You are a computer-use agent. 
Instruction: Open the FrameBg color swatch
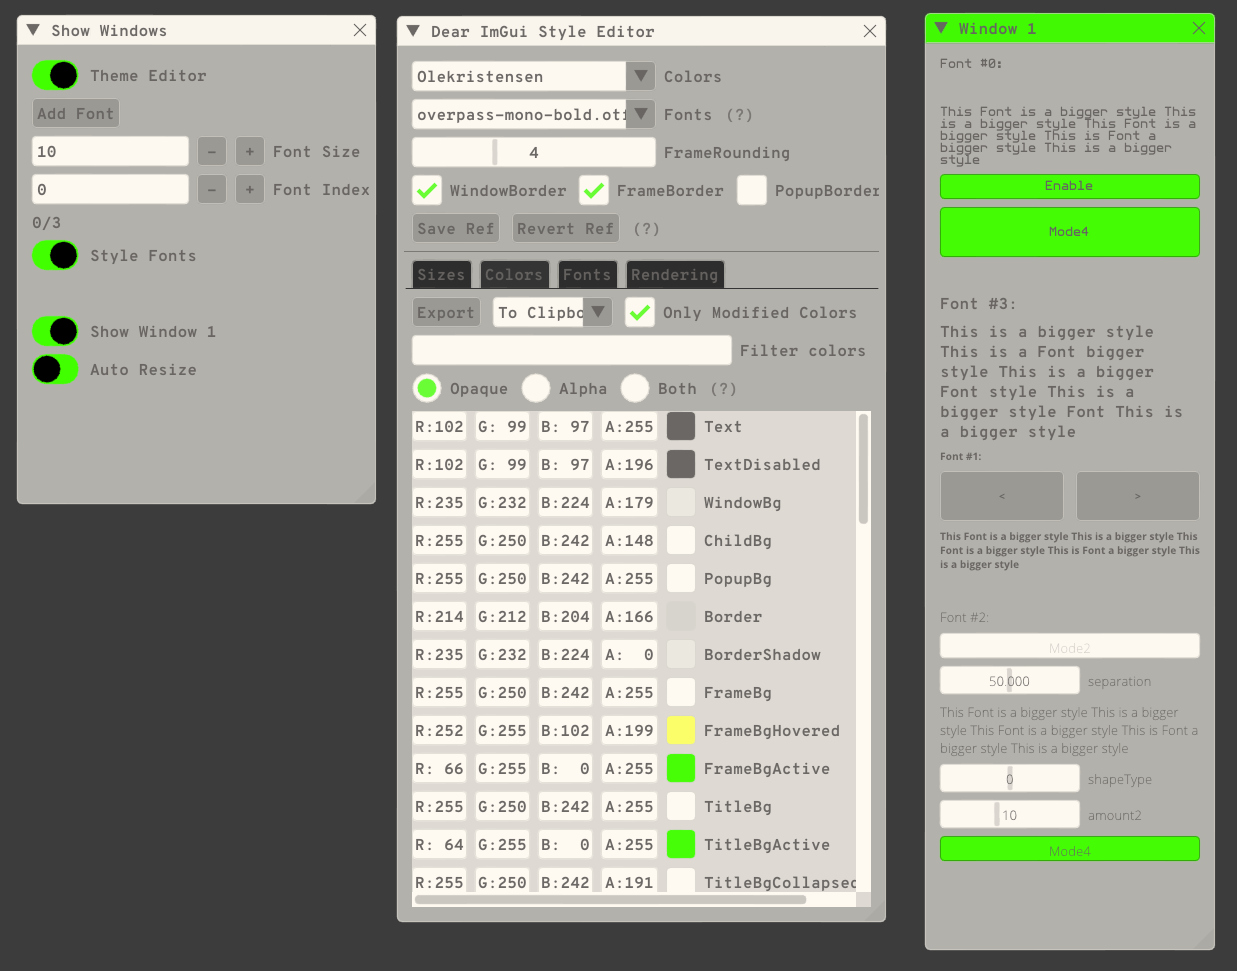(x=681, y=692)
